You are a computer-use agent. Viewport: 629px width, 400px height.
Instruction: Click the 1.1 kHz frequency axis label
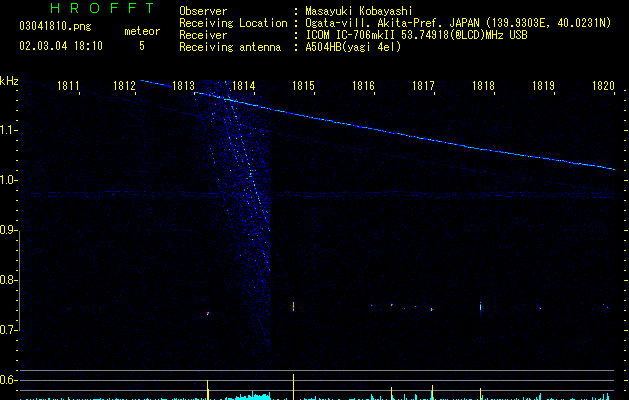[8, 130]
